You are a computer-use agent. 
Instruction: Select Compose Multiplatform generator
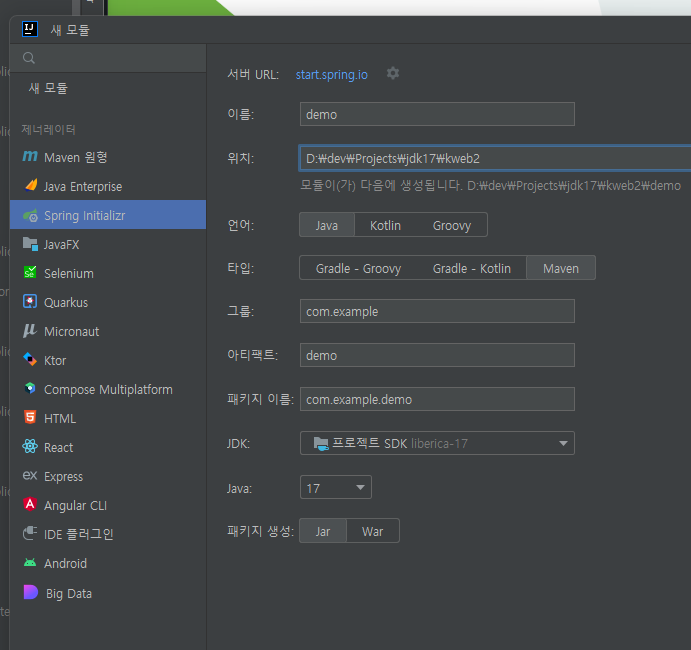[x=108, y=389]
